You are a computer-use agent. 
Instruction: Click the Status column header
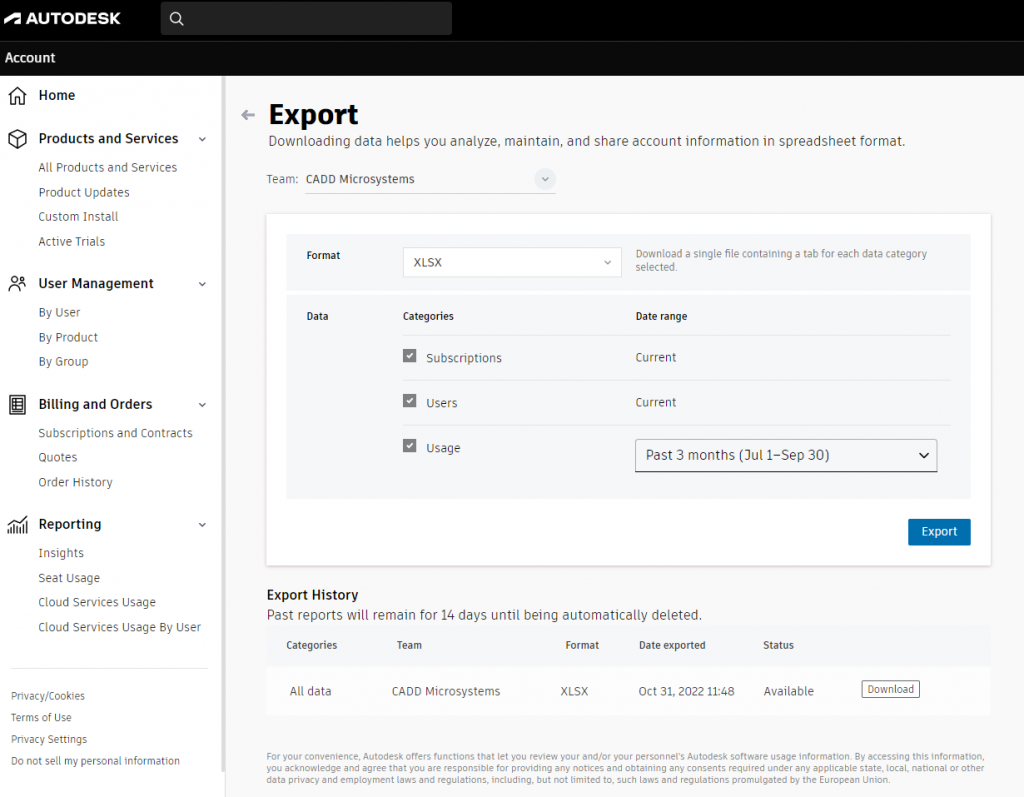point(778,645)
